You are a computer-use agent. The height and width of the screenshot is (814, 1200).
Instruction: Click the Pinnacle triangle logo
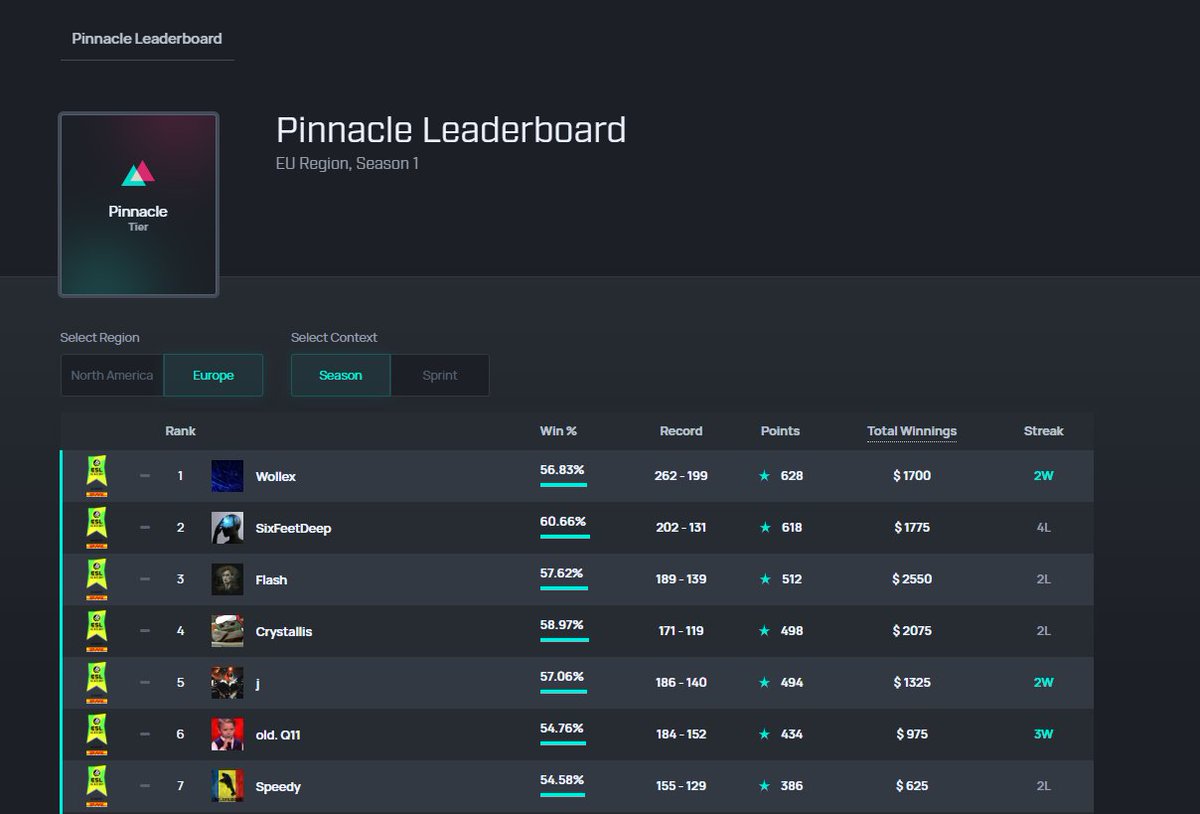138,174
